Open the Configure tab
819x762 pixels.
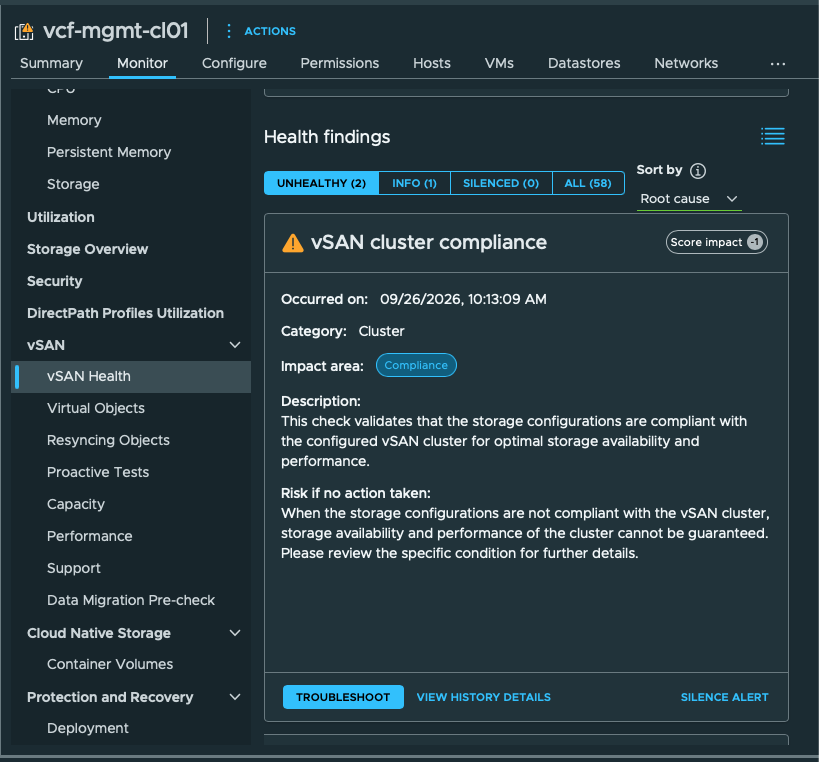point(234,63)
